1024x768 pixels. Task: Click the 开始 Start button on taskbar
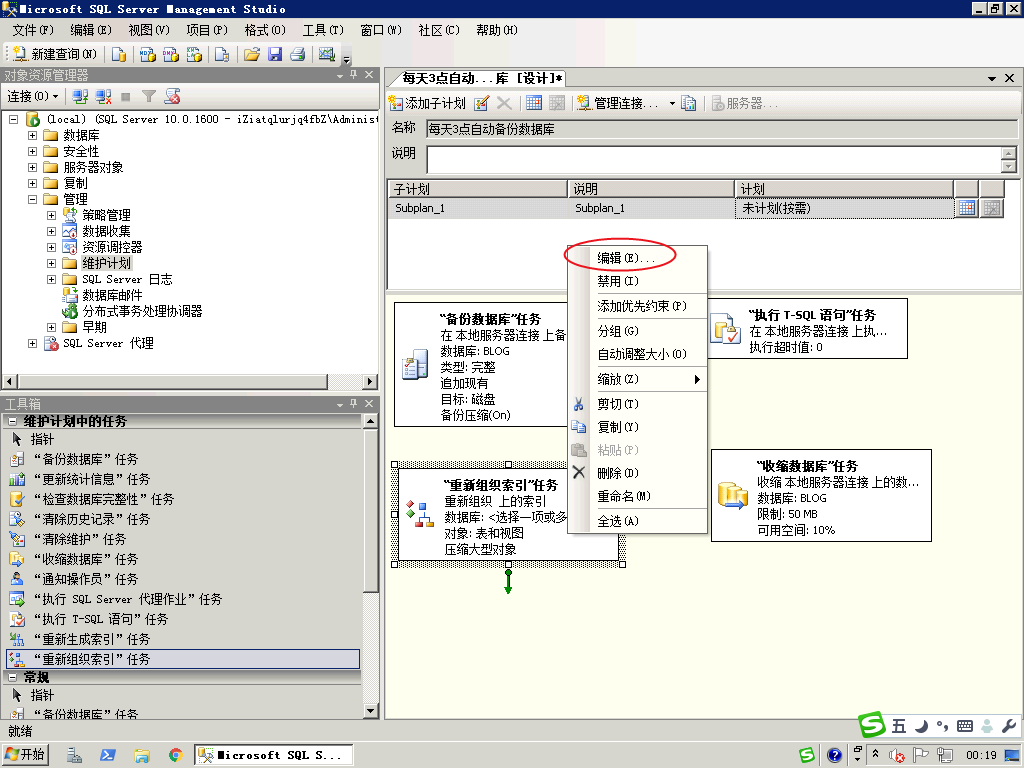click(25, 755)
